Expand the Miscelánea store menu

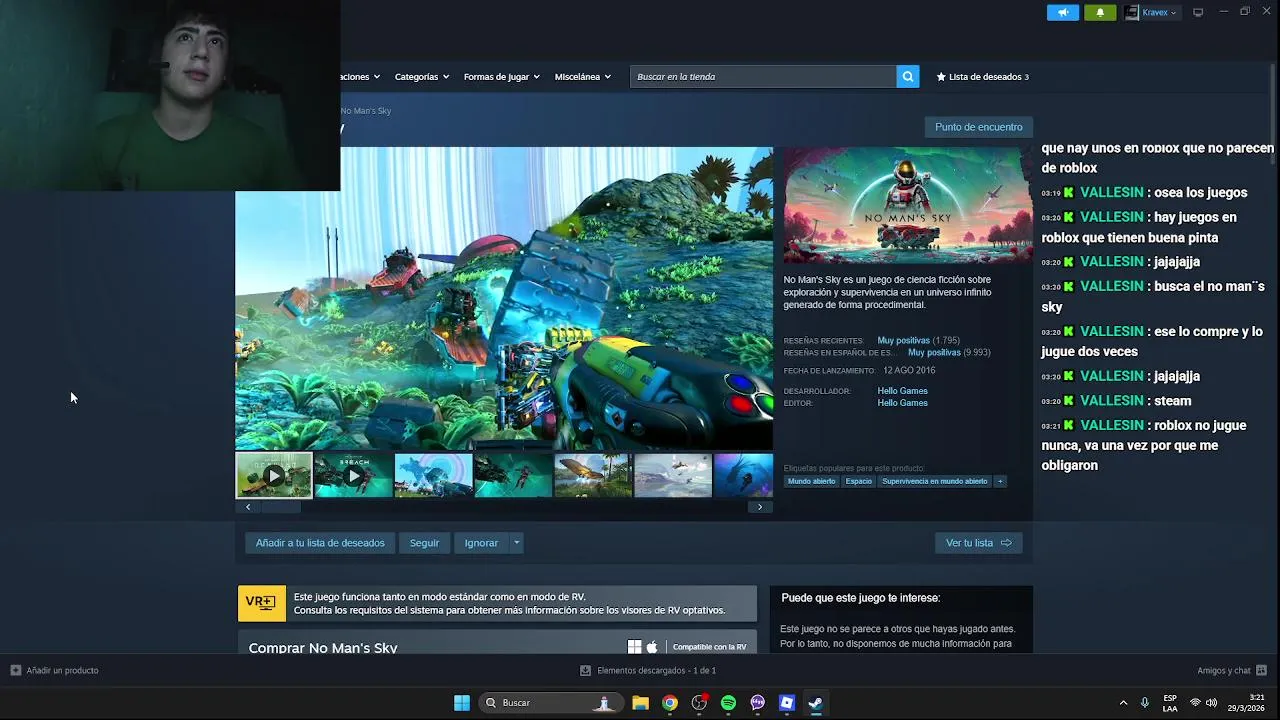(582, 77)
